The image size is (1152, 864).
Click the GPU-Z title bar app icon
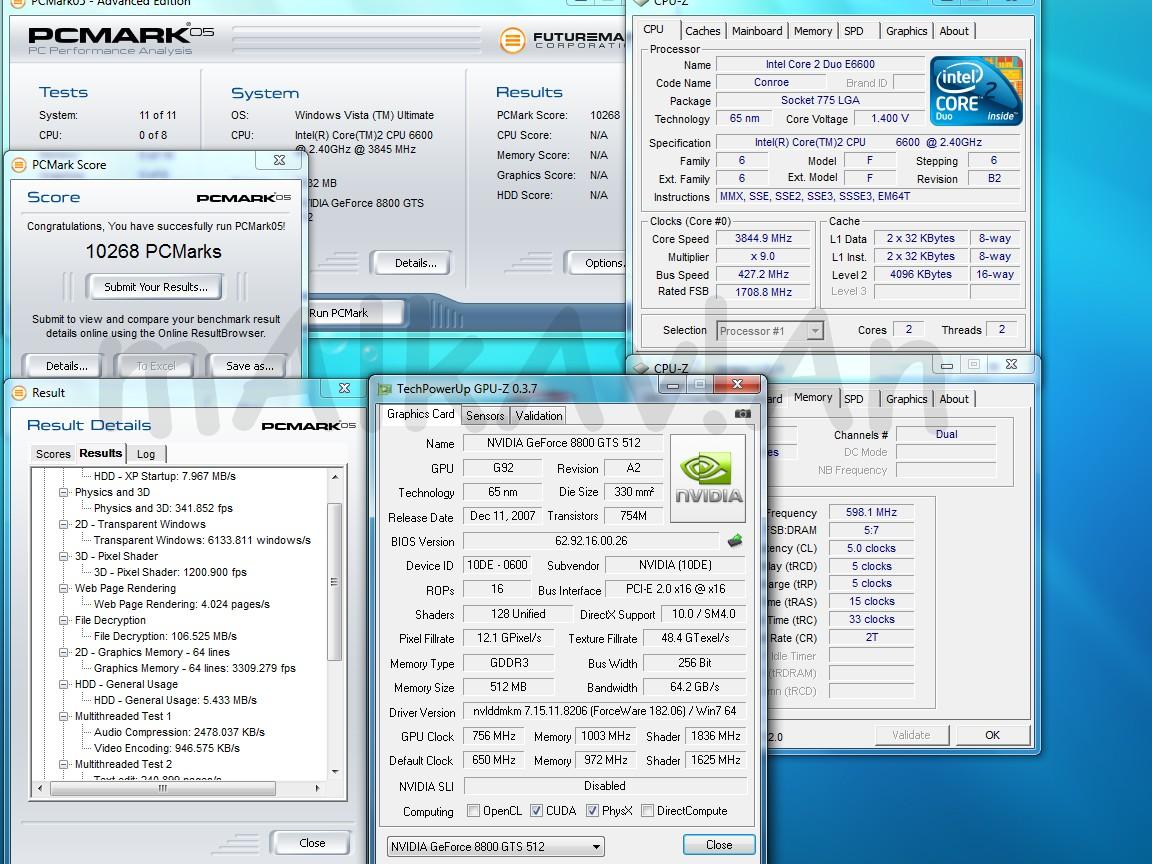[384, 389]
